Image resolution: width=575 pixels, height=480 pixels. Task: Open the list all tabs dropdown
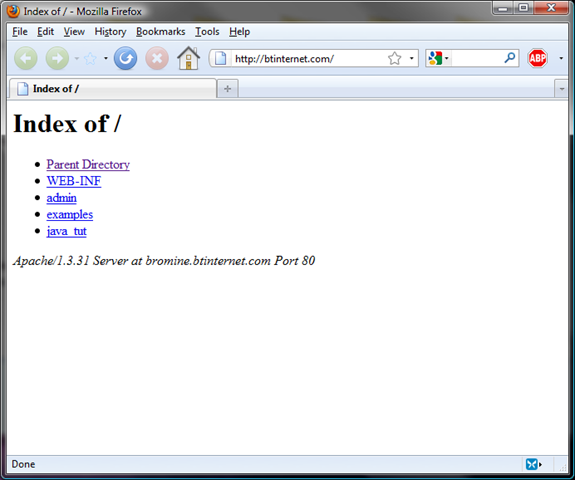tap(561, 89)
